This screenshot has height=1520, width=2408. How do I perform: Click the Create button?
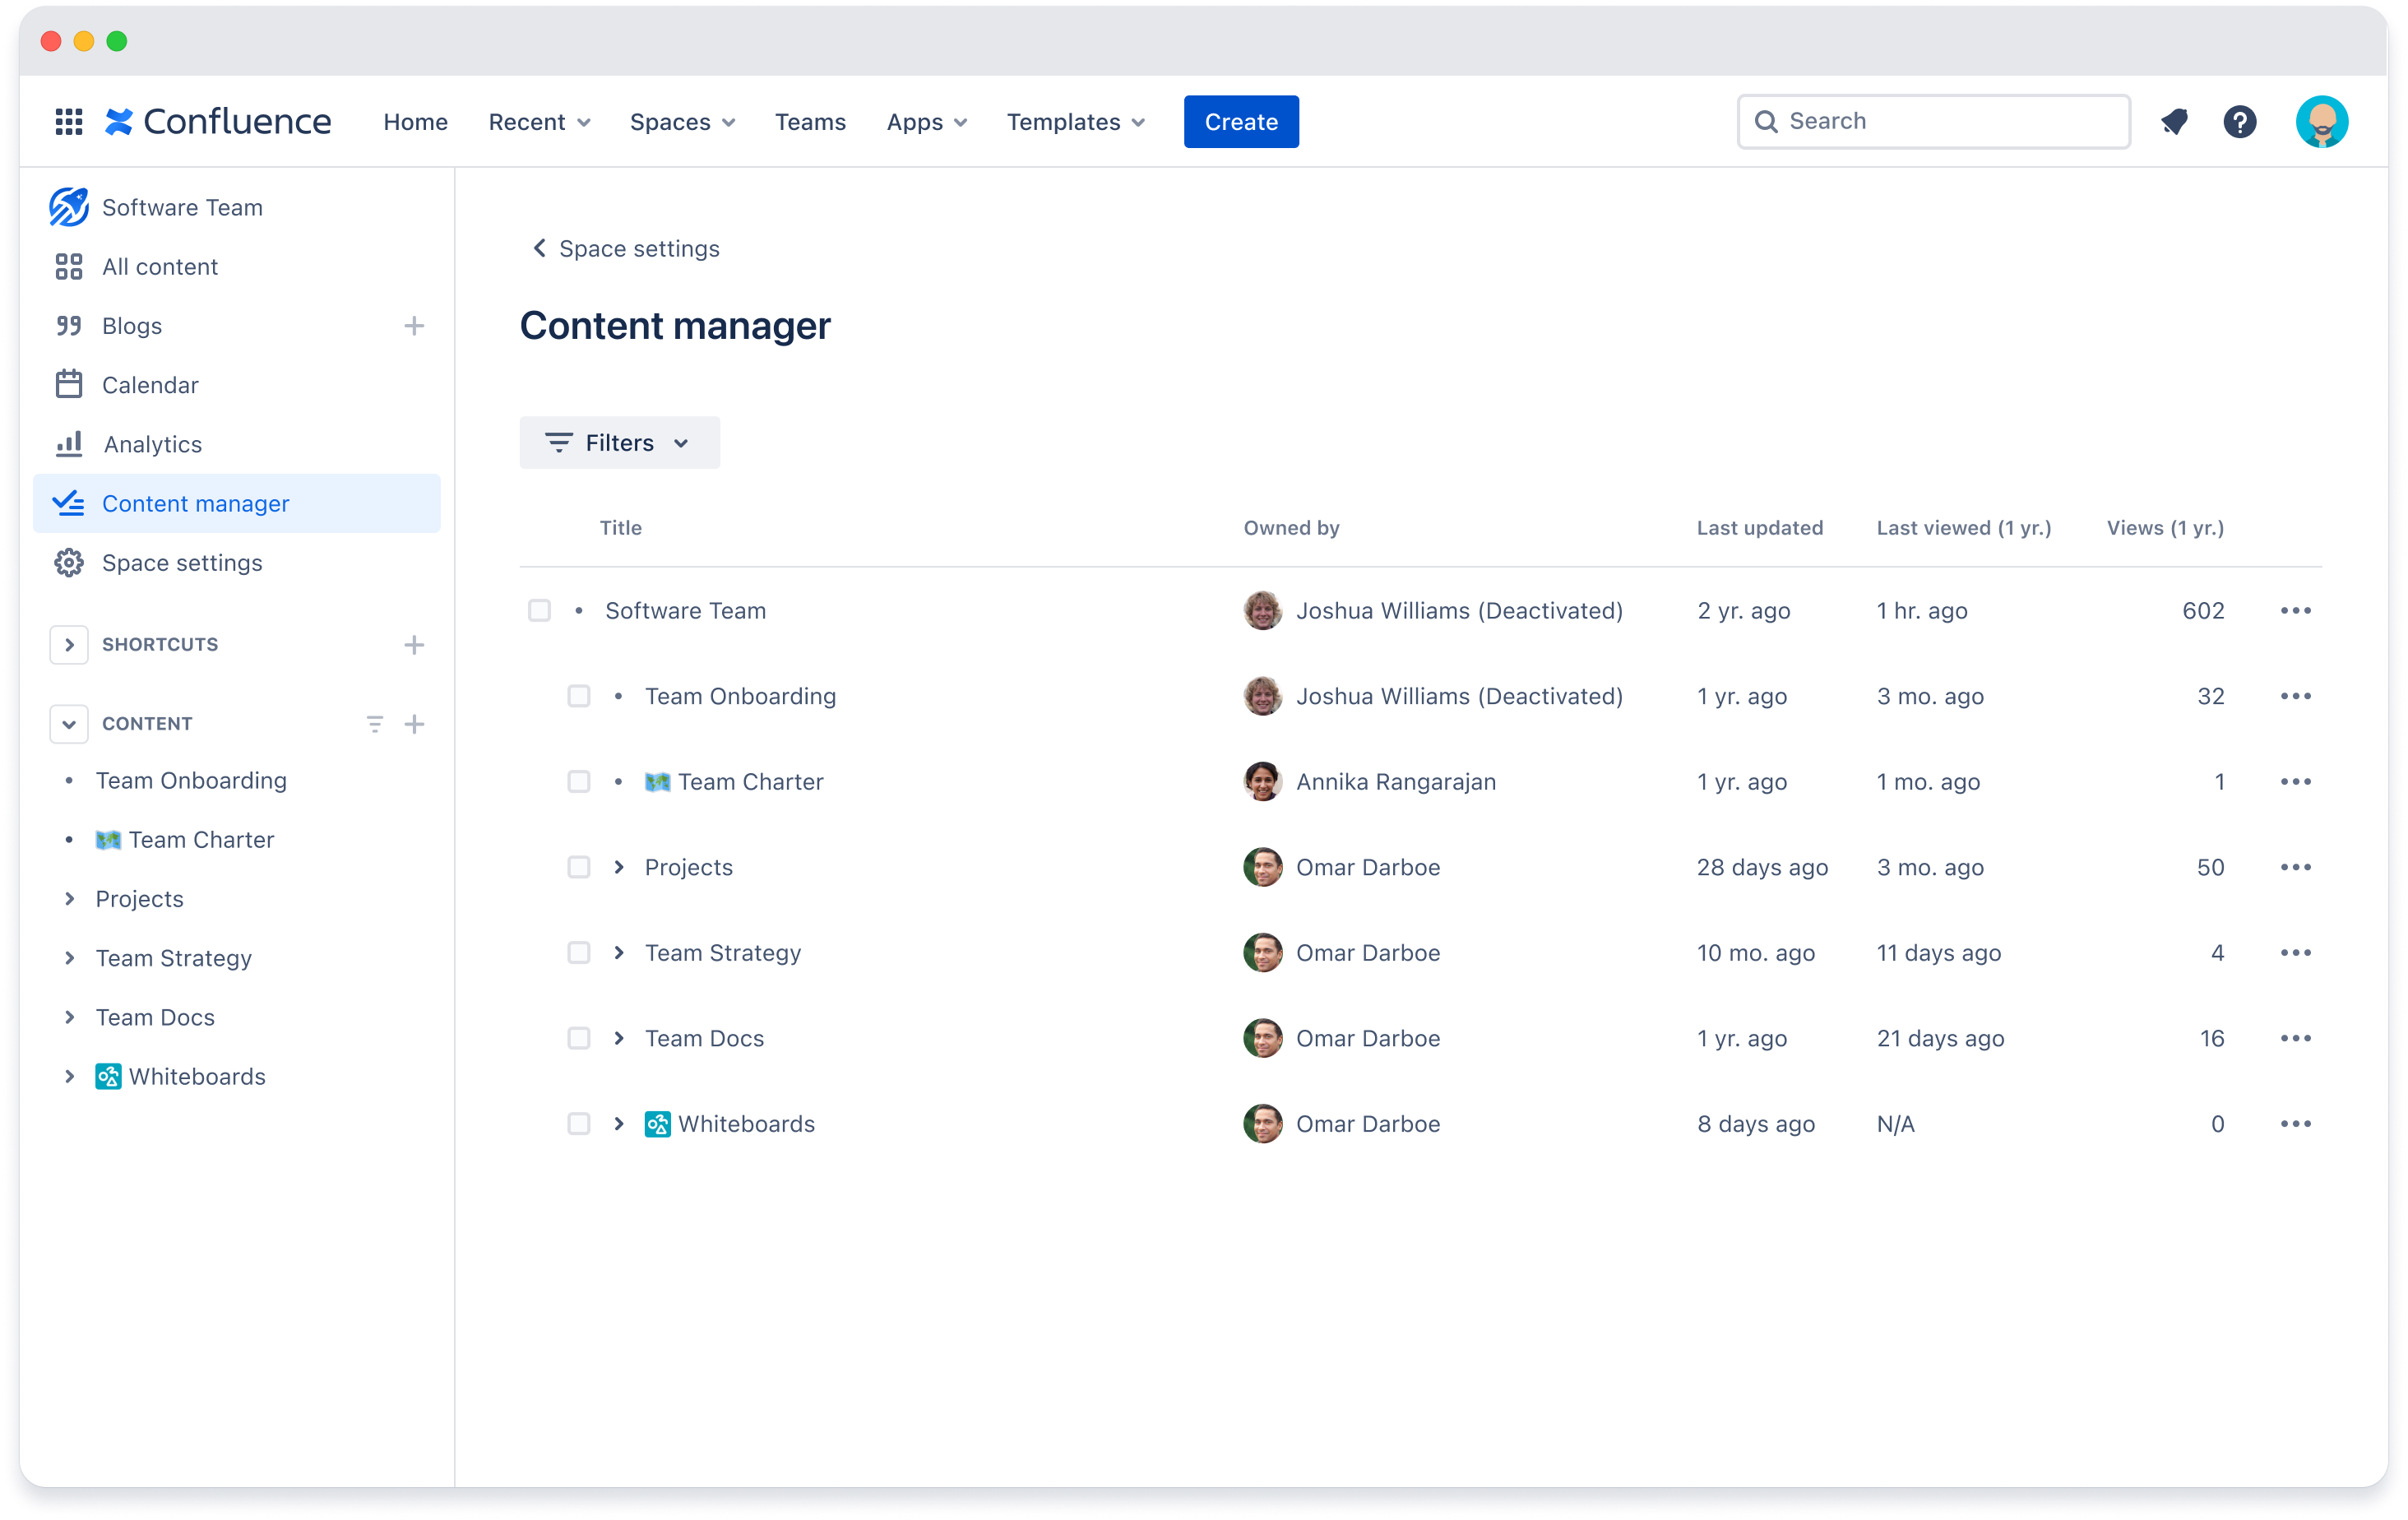click(x=1241, y=121)
